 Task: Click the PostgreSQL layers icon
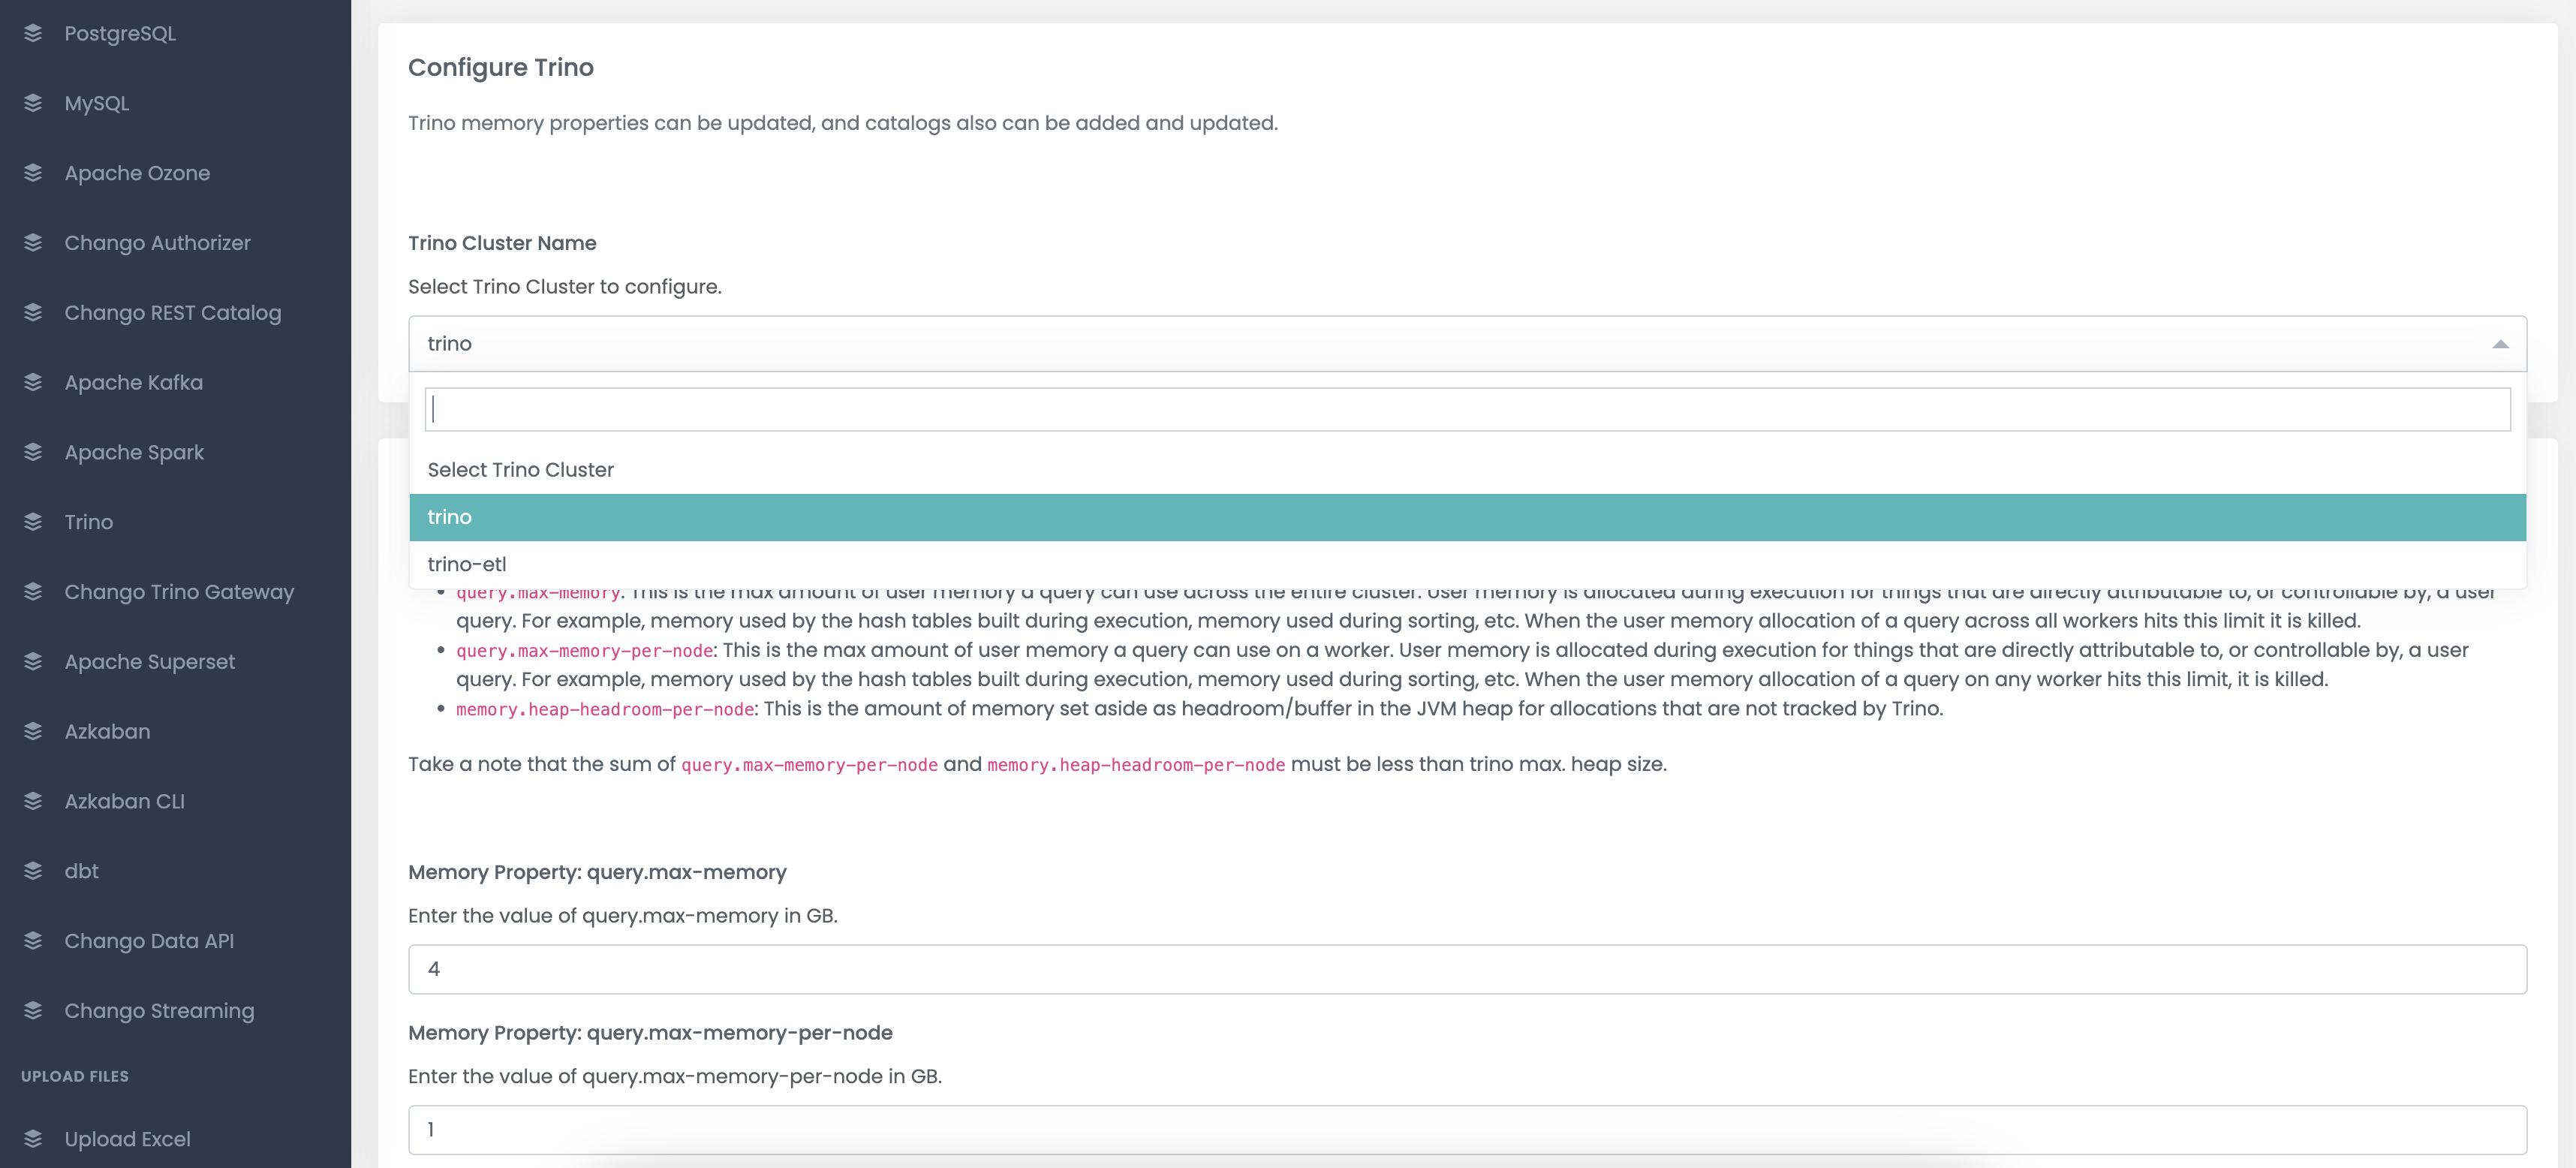pyautogui.click(x=33, y=33)
